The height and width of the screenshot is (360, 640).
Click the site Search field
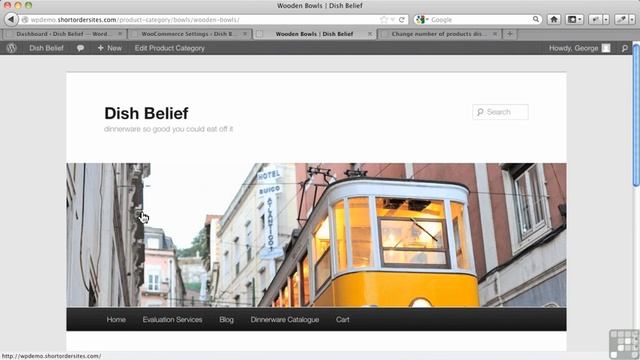tap(500, 112)
